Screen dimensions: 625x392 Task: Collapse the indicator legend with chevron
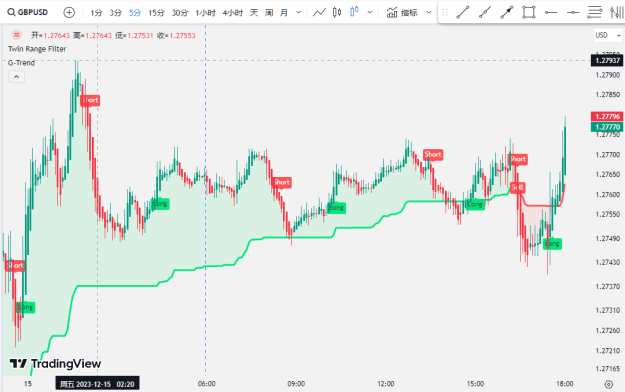pos(16,77)
